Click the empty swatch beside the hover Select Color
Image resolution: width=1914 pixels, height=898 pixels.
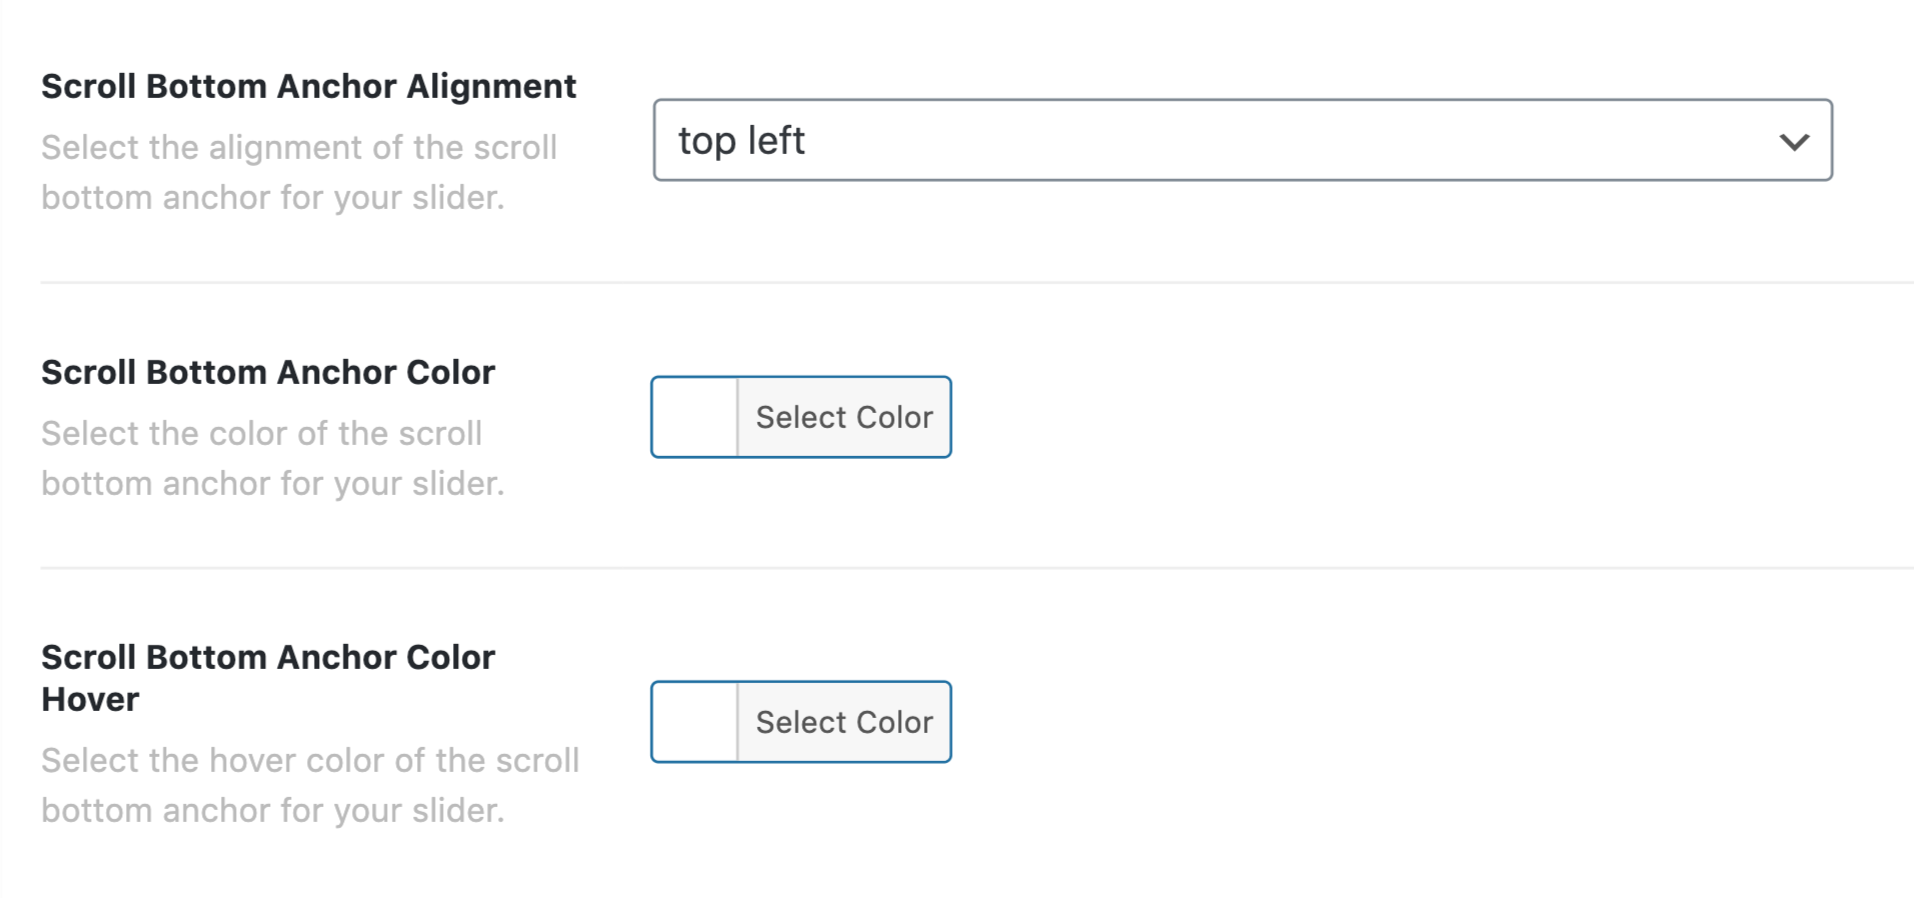(694, 721)
